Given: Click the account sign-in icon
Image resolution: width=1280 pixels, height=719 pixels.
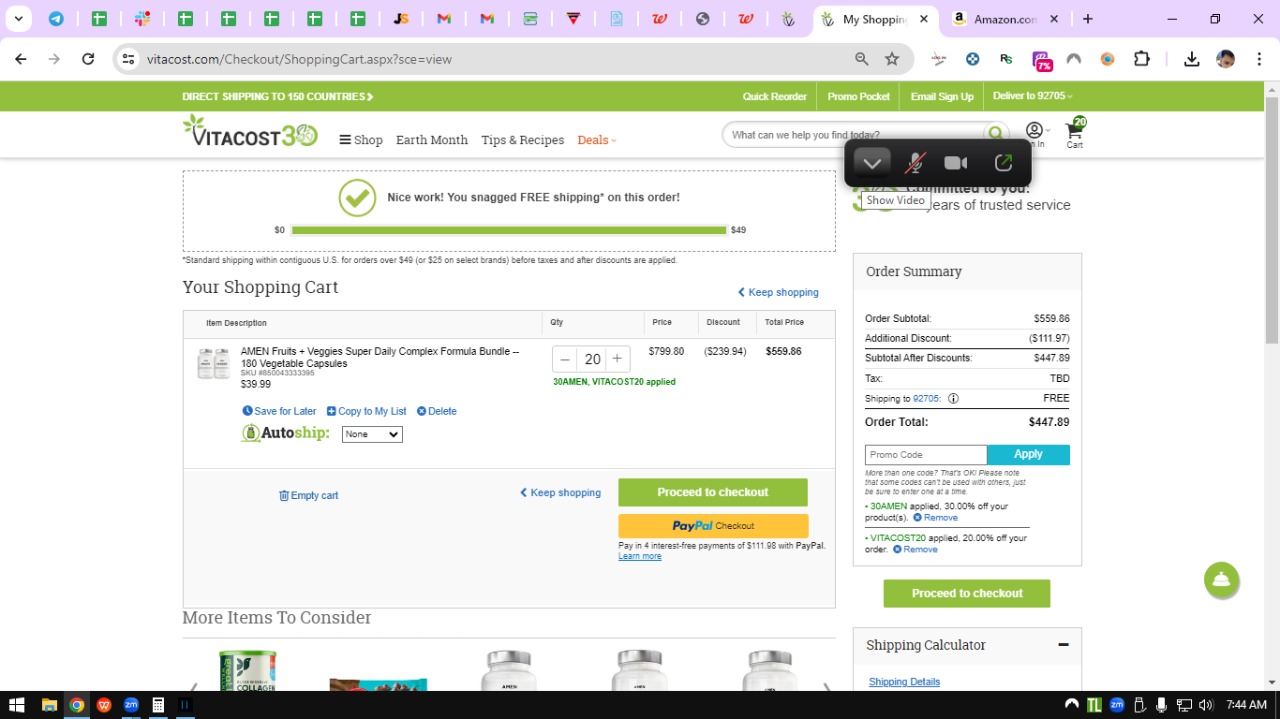Looking at the screenshot, I should tap(1034, 133).
